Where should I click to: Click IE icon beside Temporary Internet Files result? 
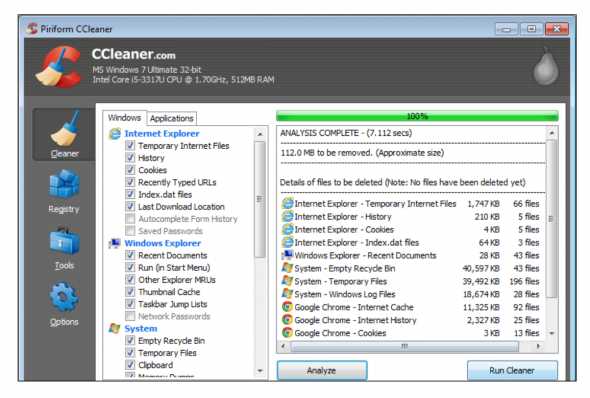click(x=287, y=204)
